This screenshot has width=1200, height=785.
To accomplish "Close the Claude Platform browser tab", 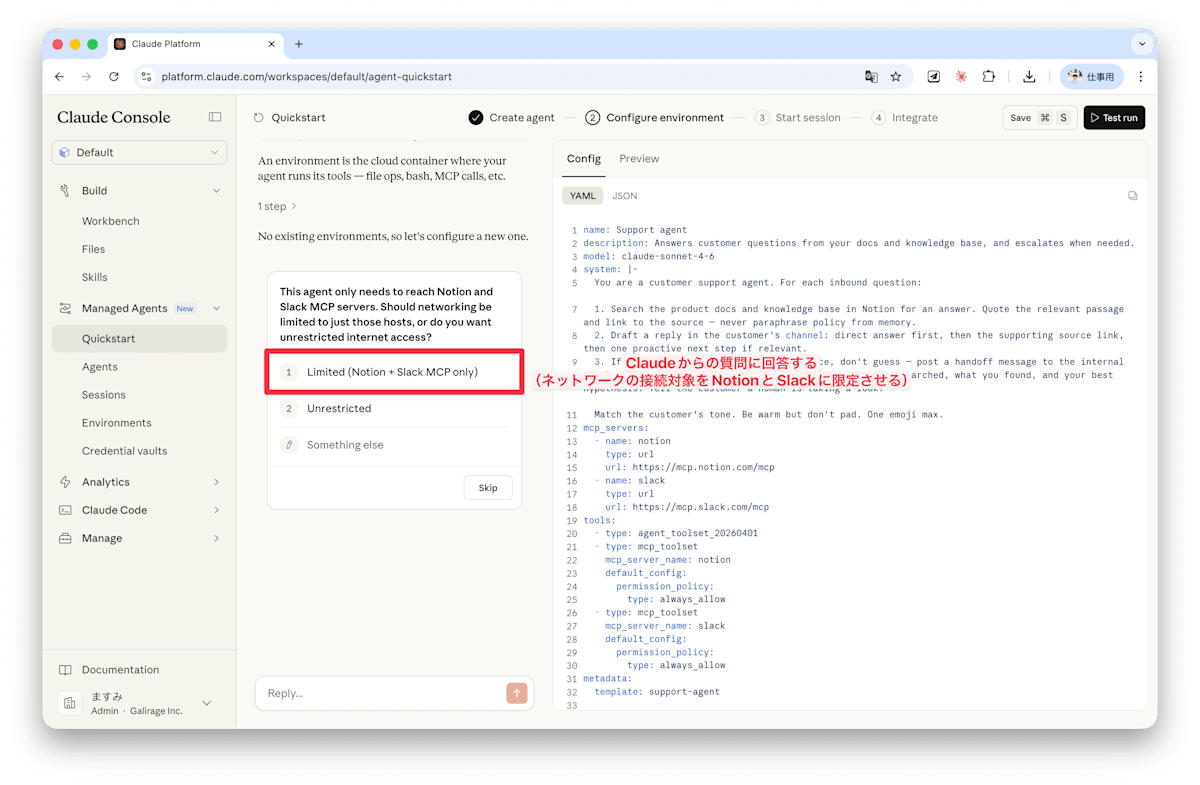I will click(x=271, y=44).
